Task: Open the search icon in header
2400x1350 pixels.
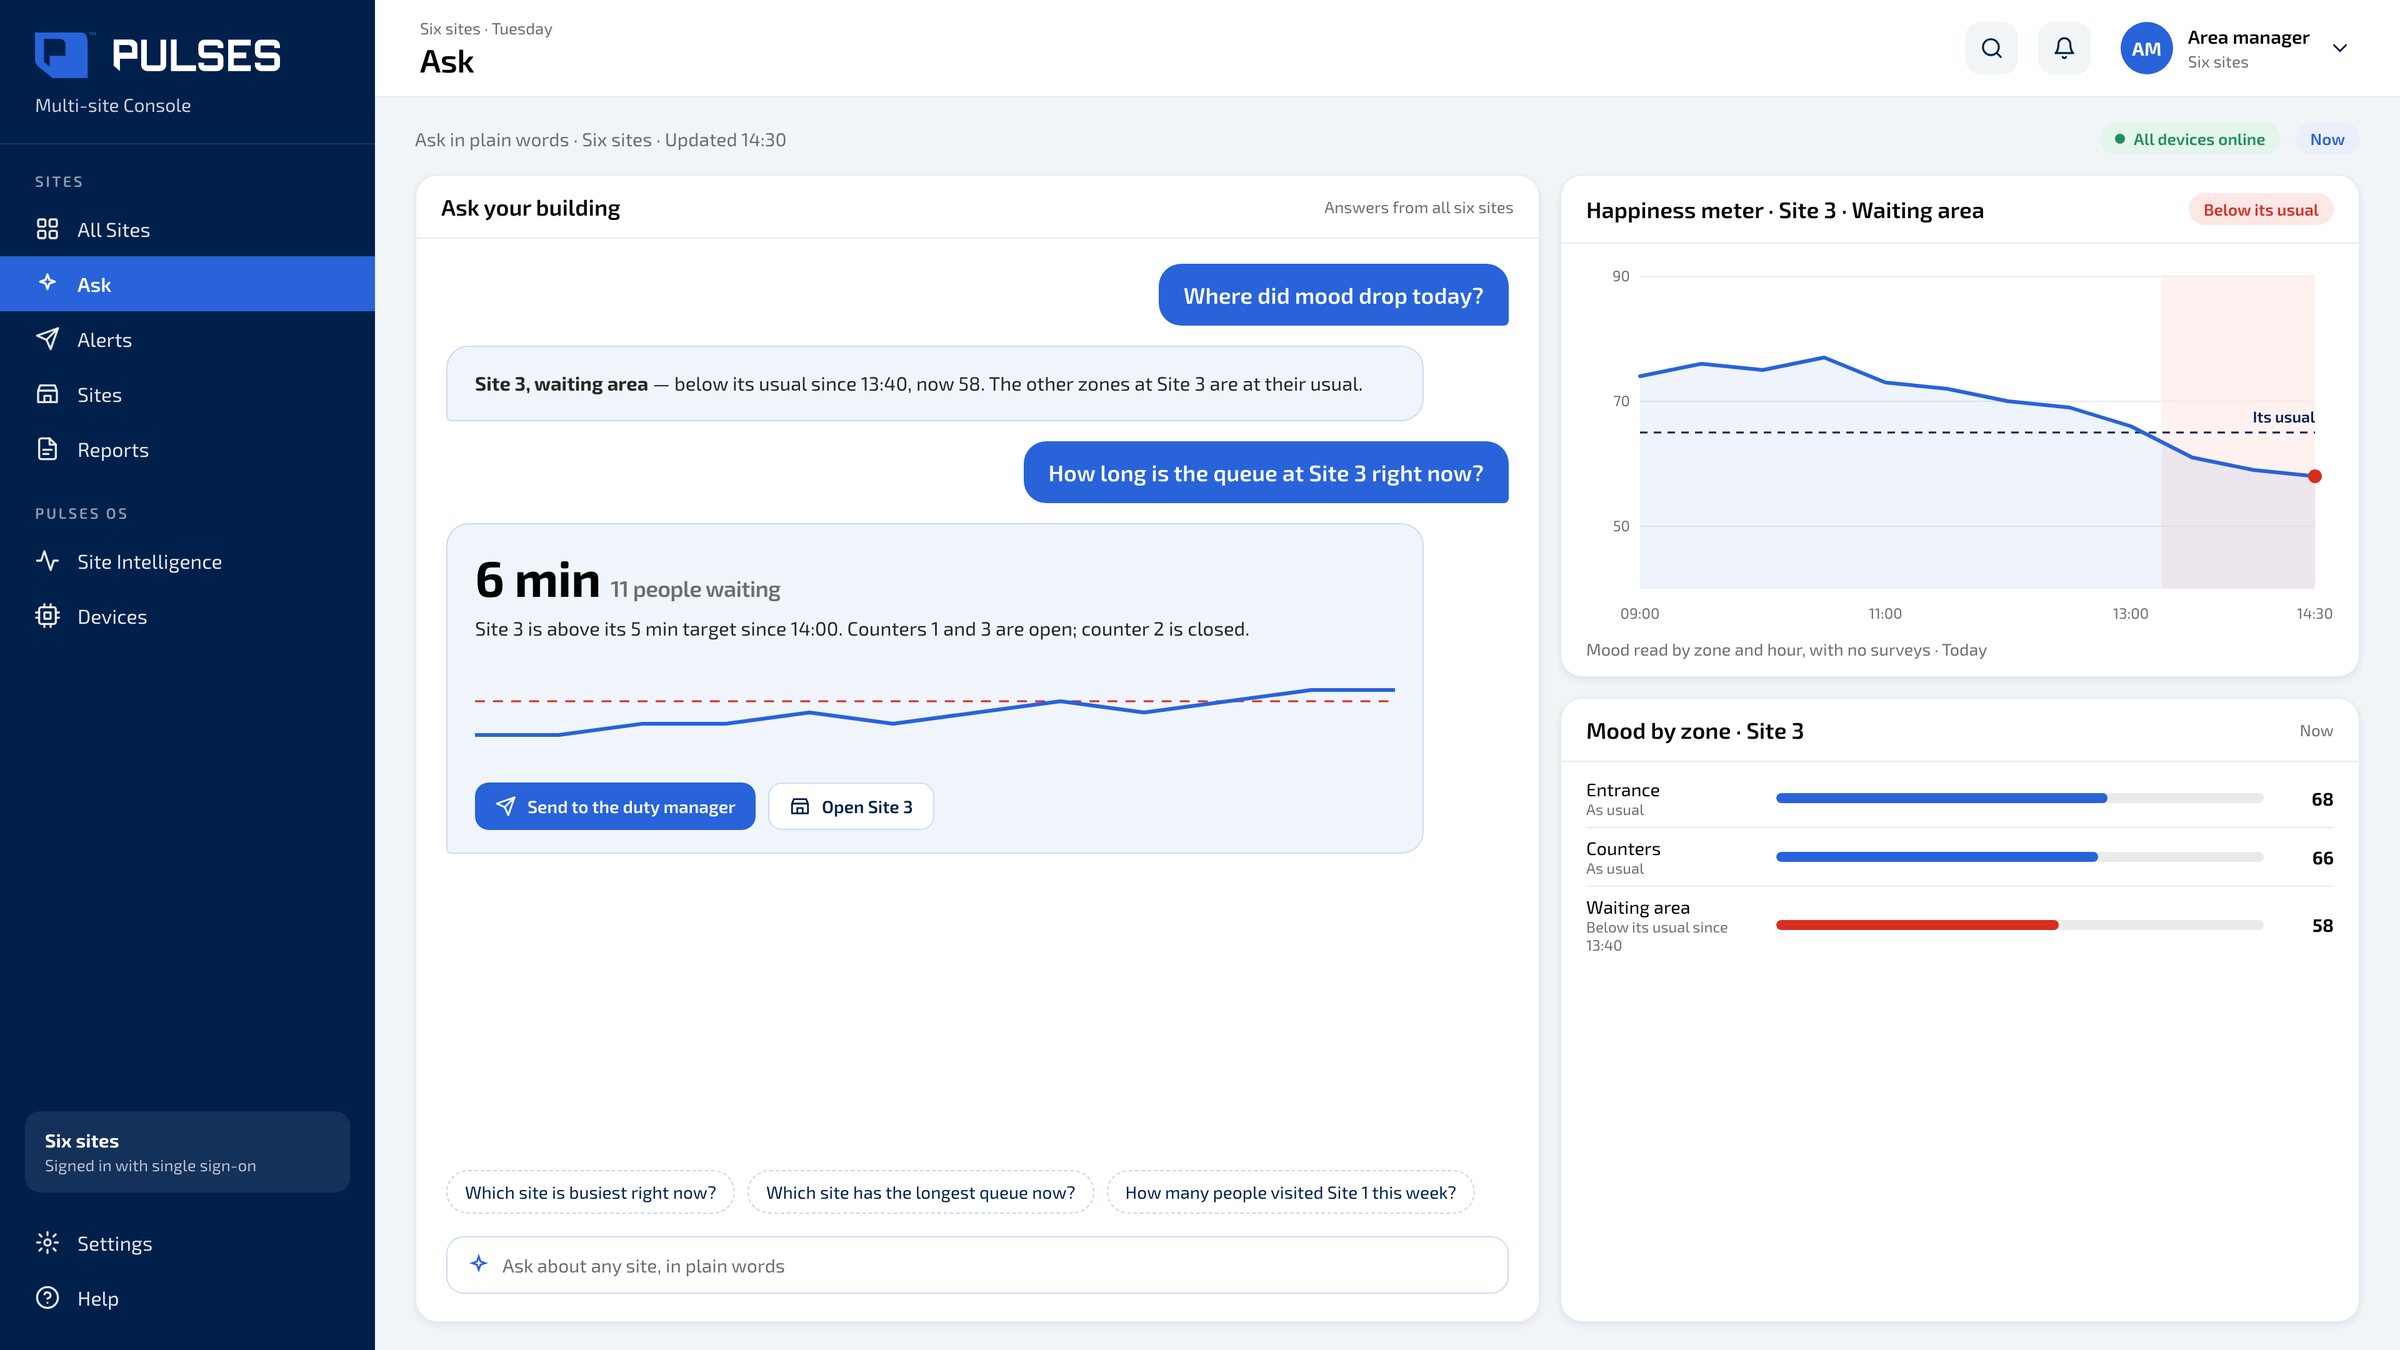Action: pyautogui.click(x=1991, y=48)
